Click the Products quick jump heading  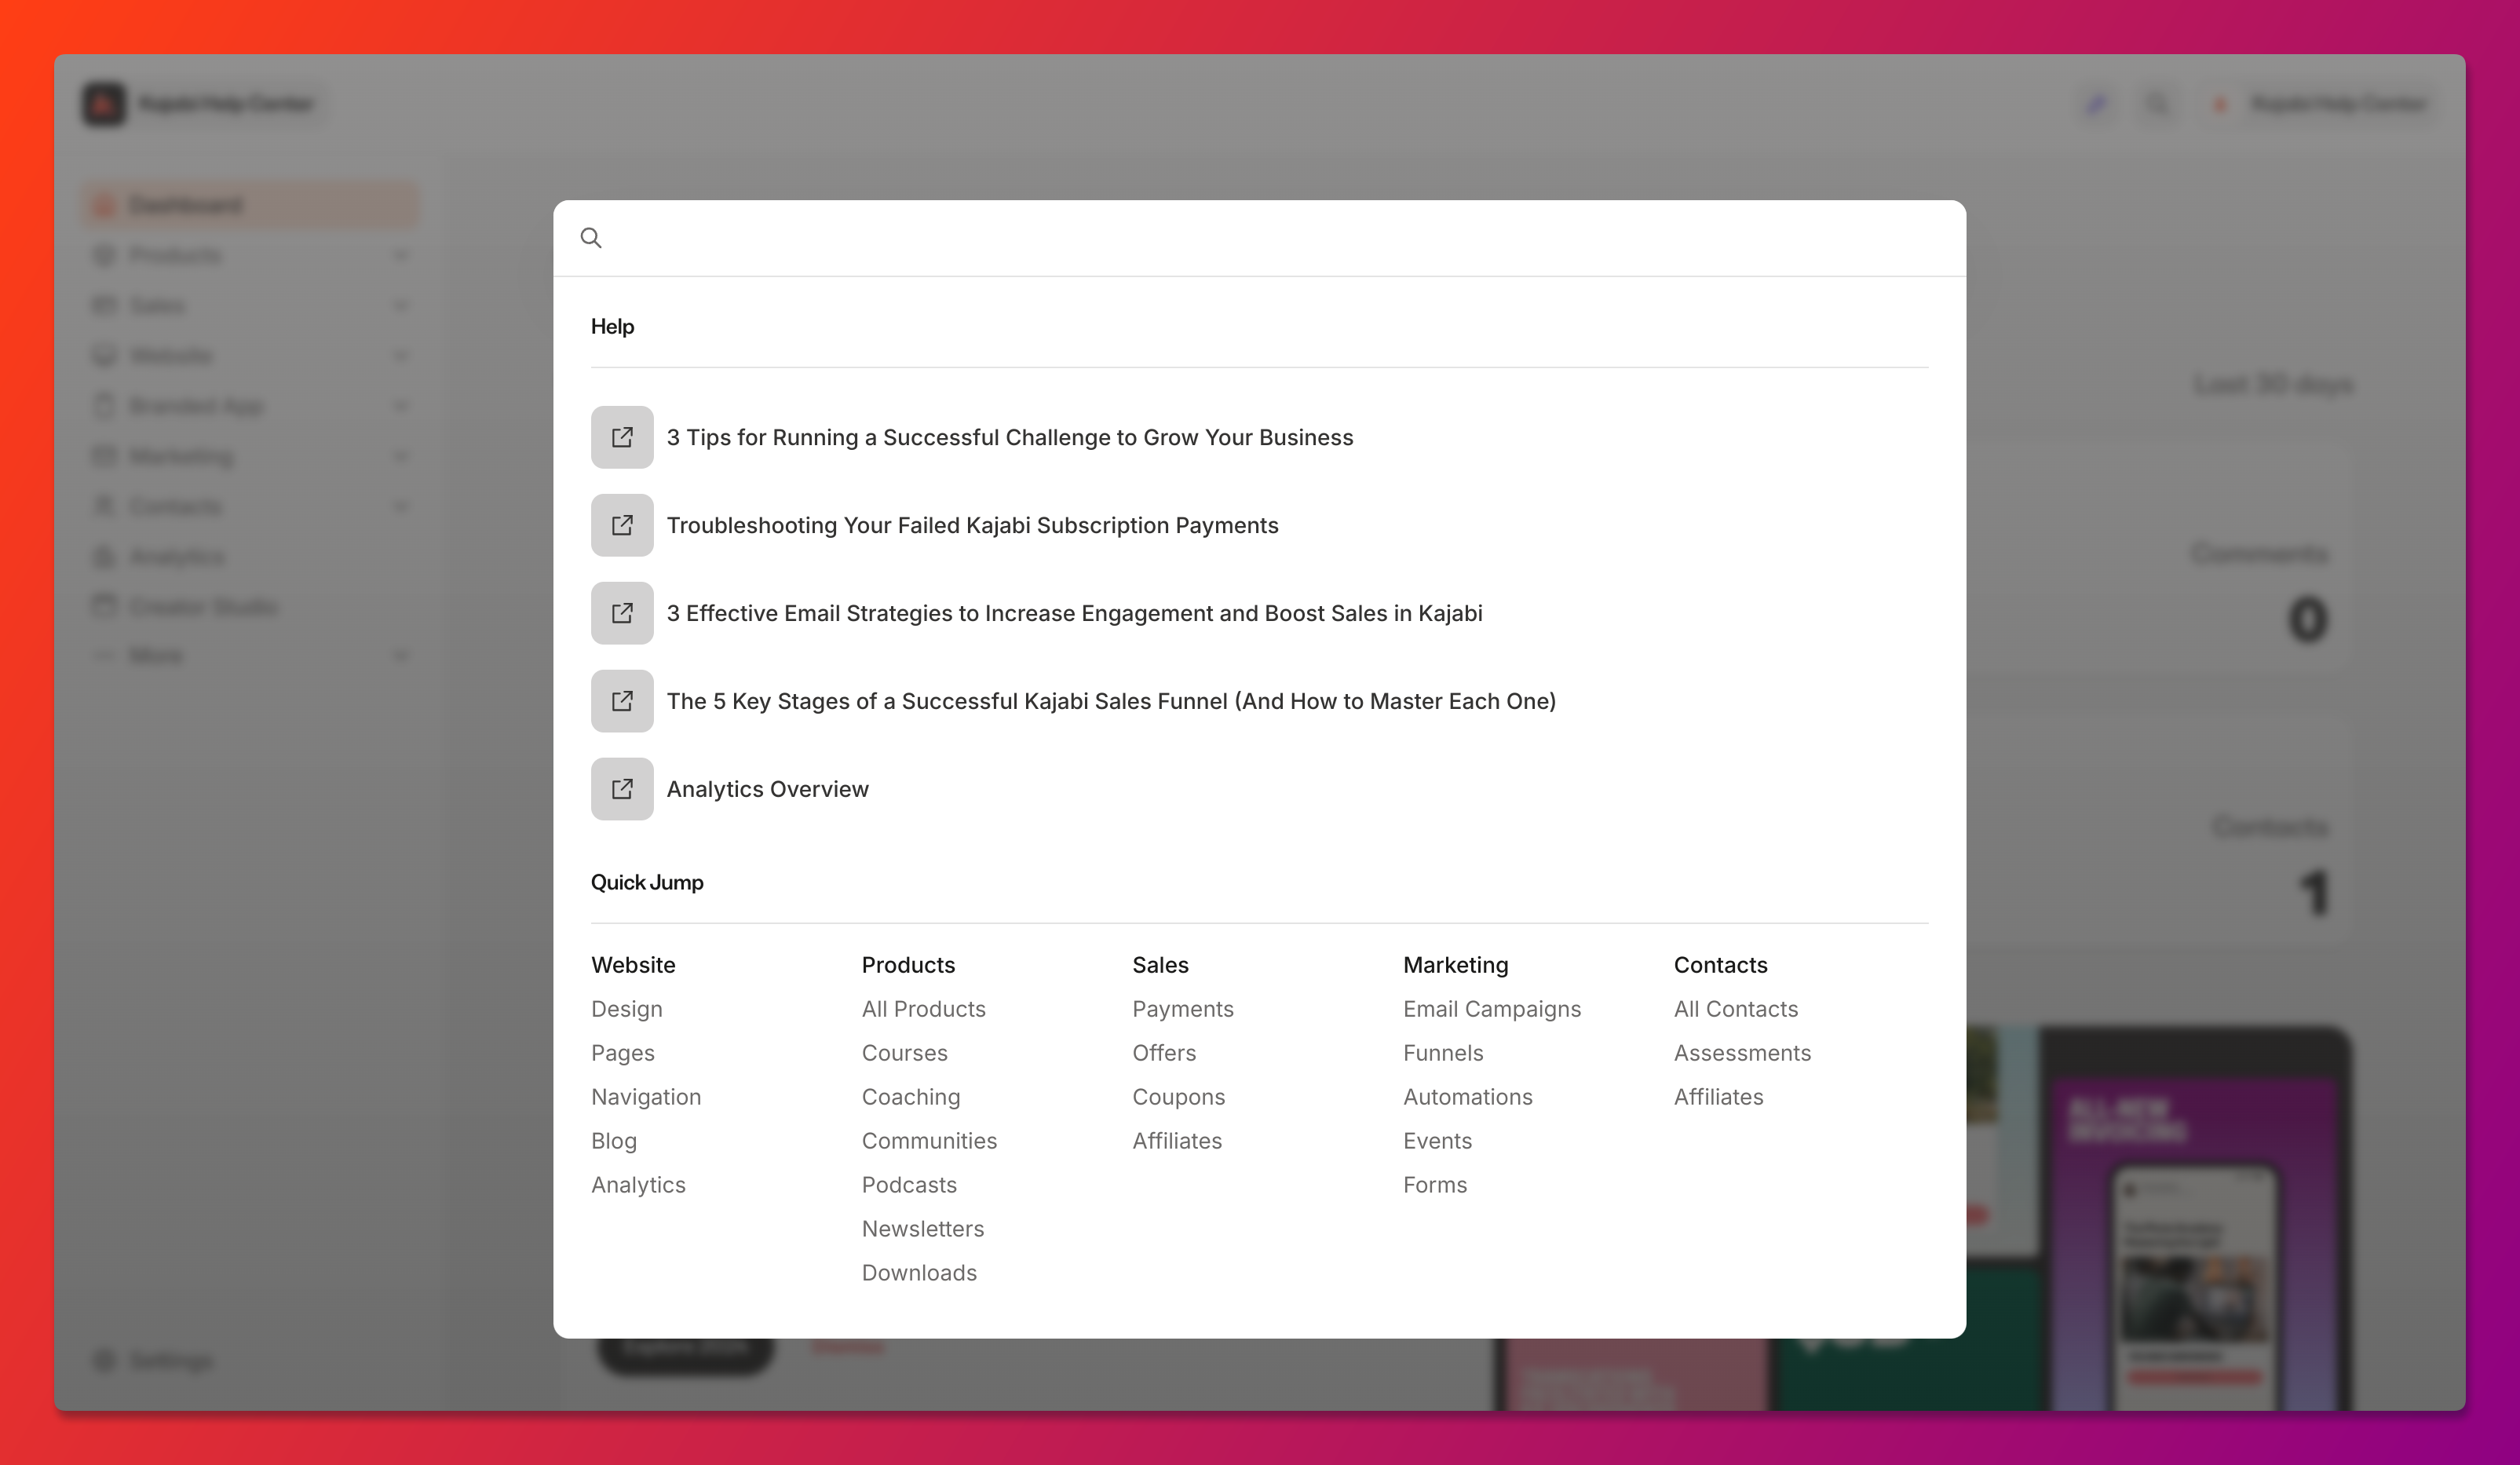pyautogui.click(x=909, y=965)
